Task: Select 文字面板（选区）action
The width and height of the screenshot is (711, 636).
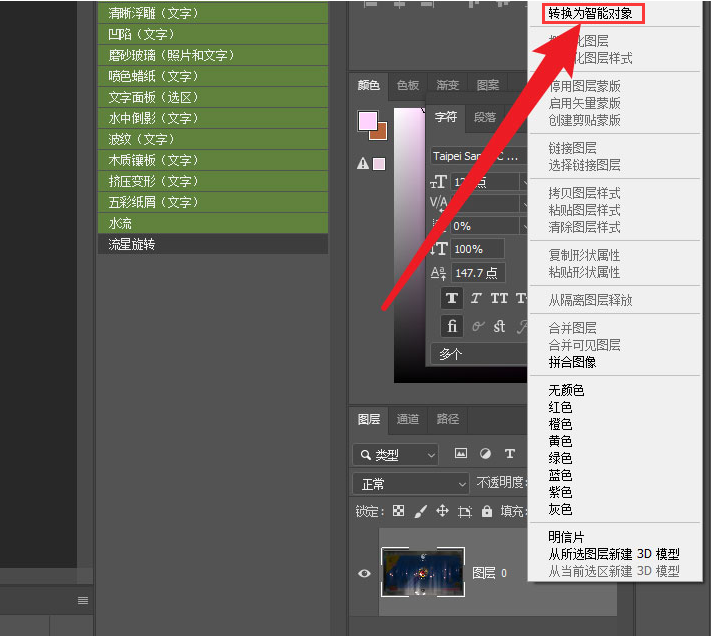Action: point(213,97)
